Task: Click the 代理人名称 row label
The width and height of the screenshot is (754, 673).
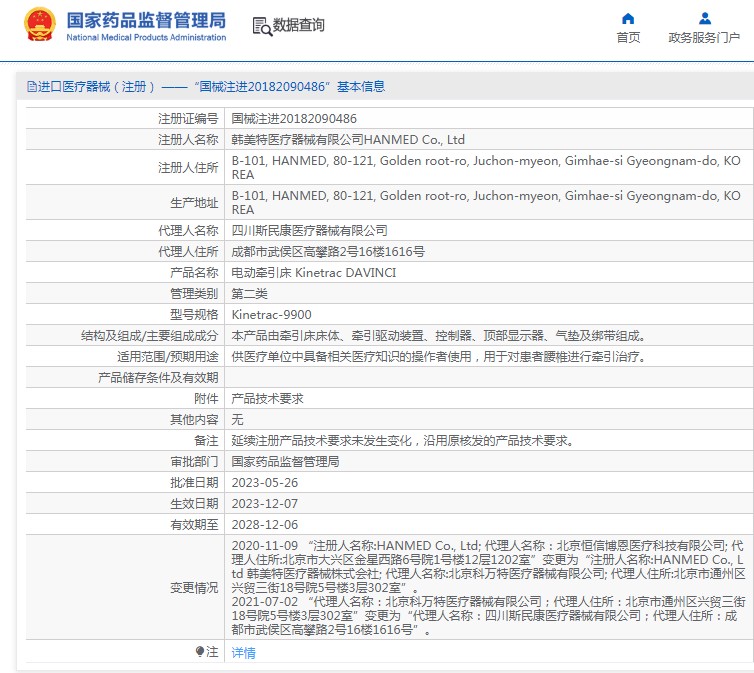Action: point(188,231)
